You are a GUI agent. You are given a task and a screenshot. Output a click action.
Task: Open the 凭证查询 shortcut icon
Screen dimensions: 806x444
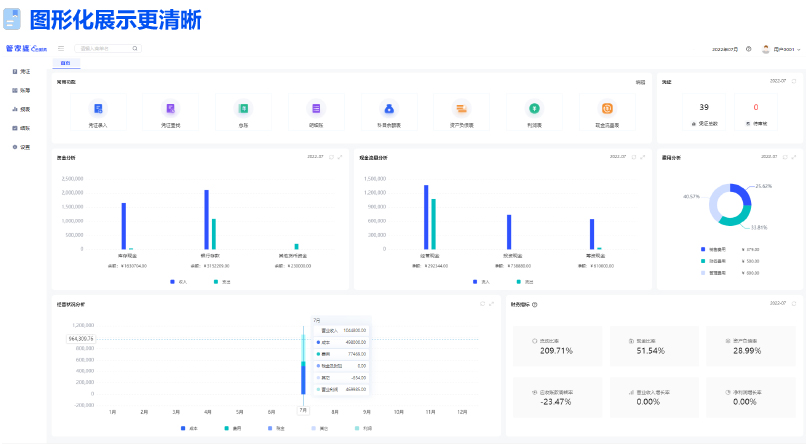click(x=171, y=108)
